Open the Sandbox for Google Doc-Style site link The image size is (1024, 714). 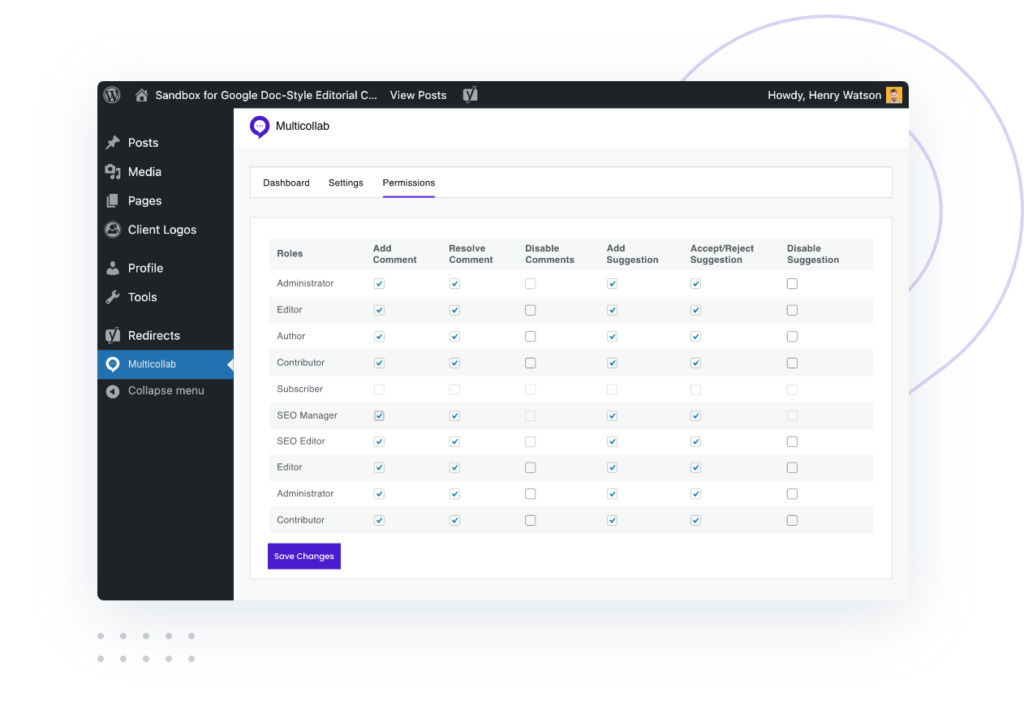266,95
